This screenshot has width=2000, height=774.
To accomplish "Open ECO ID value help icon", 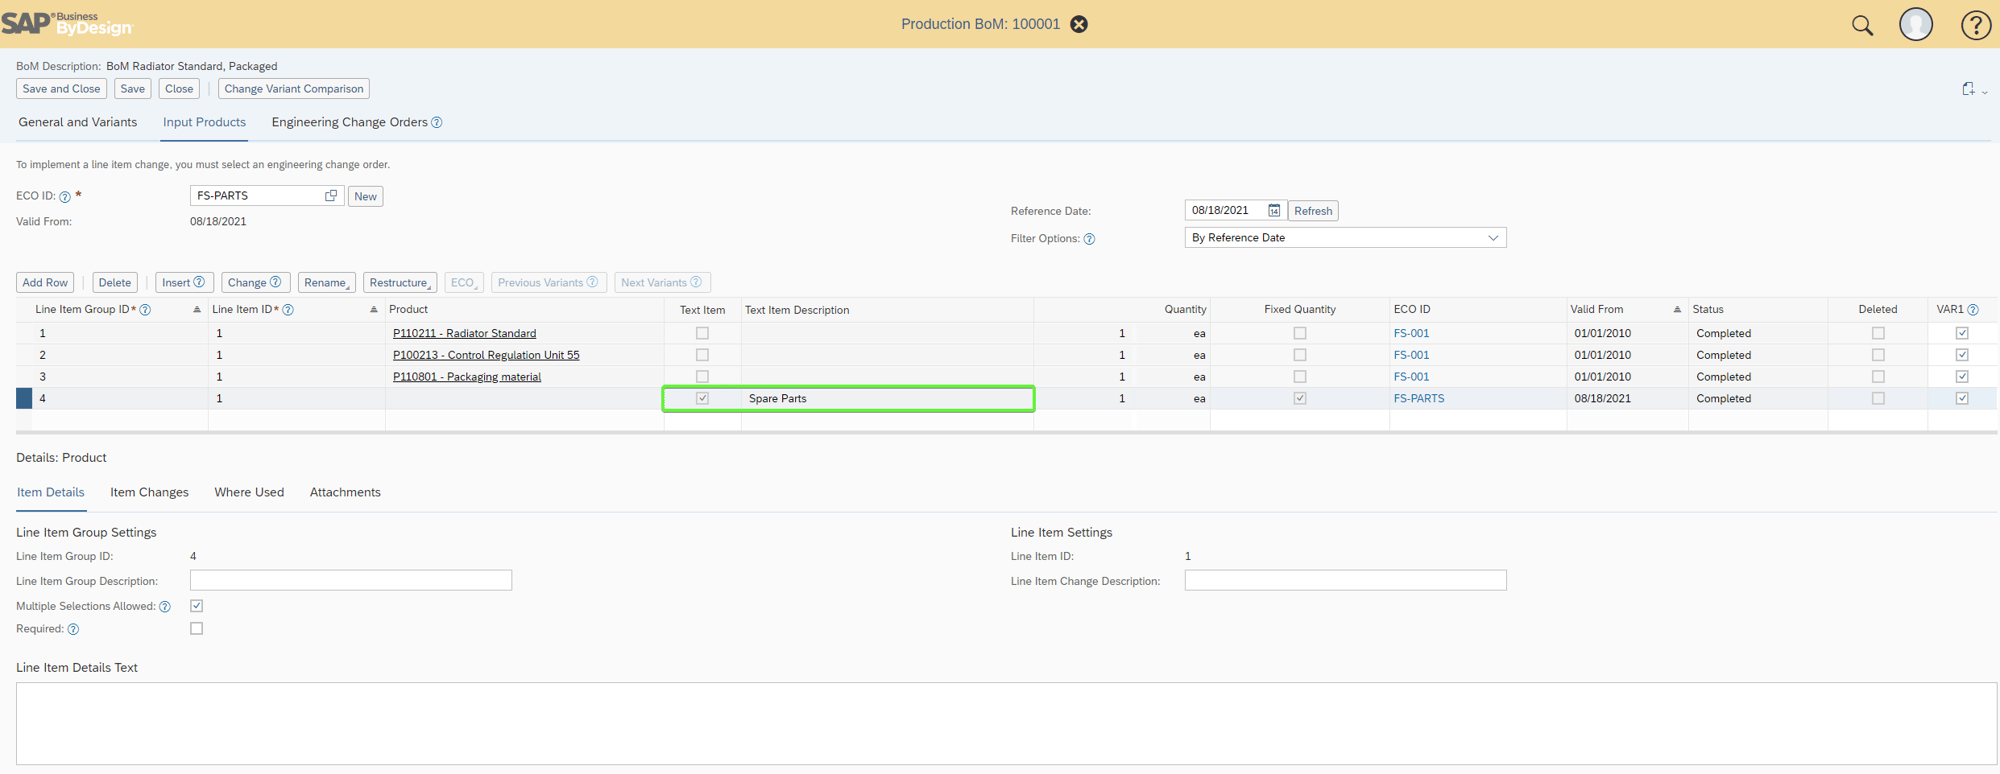I will click(x=331, y=196).
